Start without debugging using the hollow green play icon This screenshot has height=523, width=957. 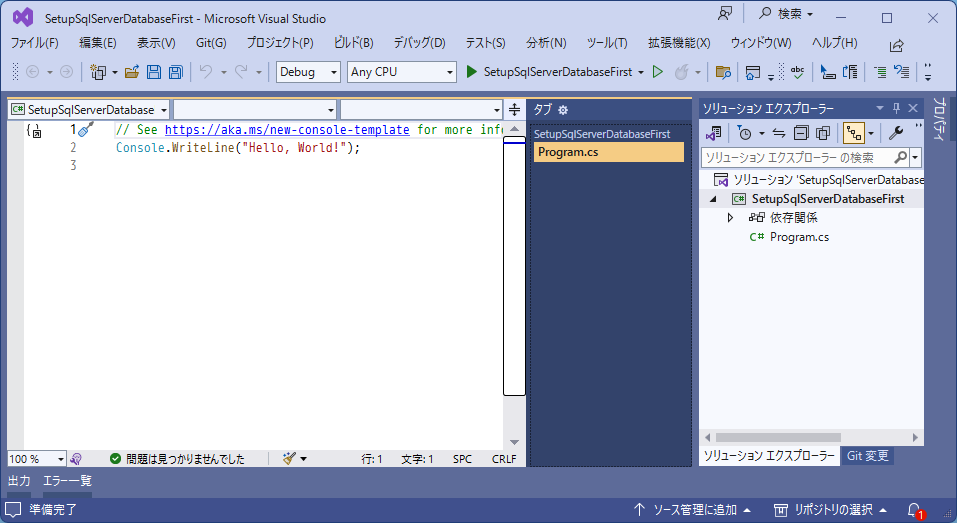click(x=657, y=72)
